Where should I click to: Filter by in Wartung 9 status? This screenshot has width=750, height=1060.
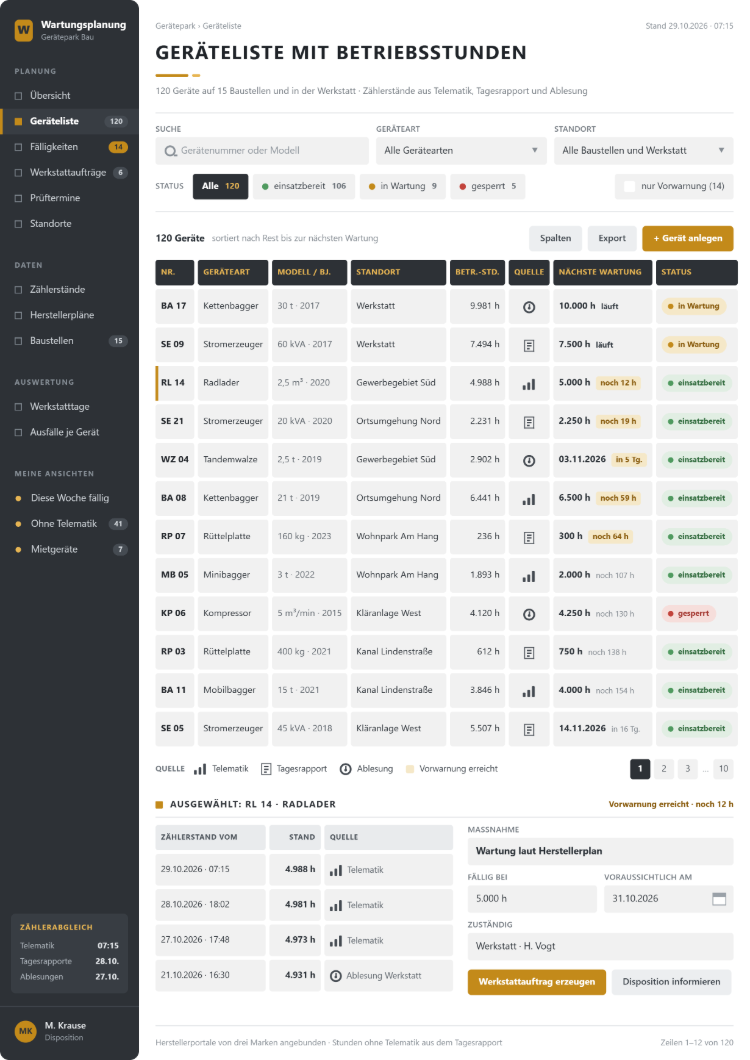click(402, 186)
